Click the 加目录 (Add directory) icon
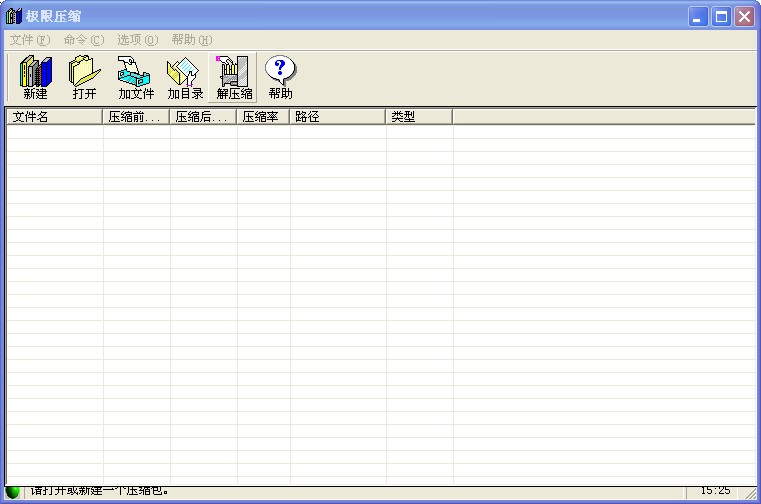The image size is (761, 504). pyautogui.click(x=185, y=77)
